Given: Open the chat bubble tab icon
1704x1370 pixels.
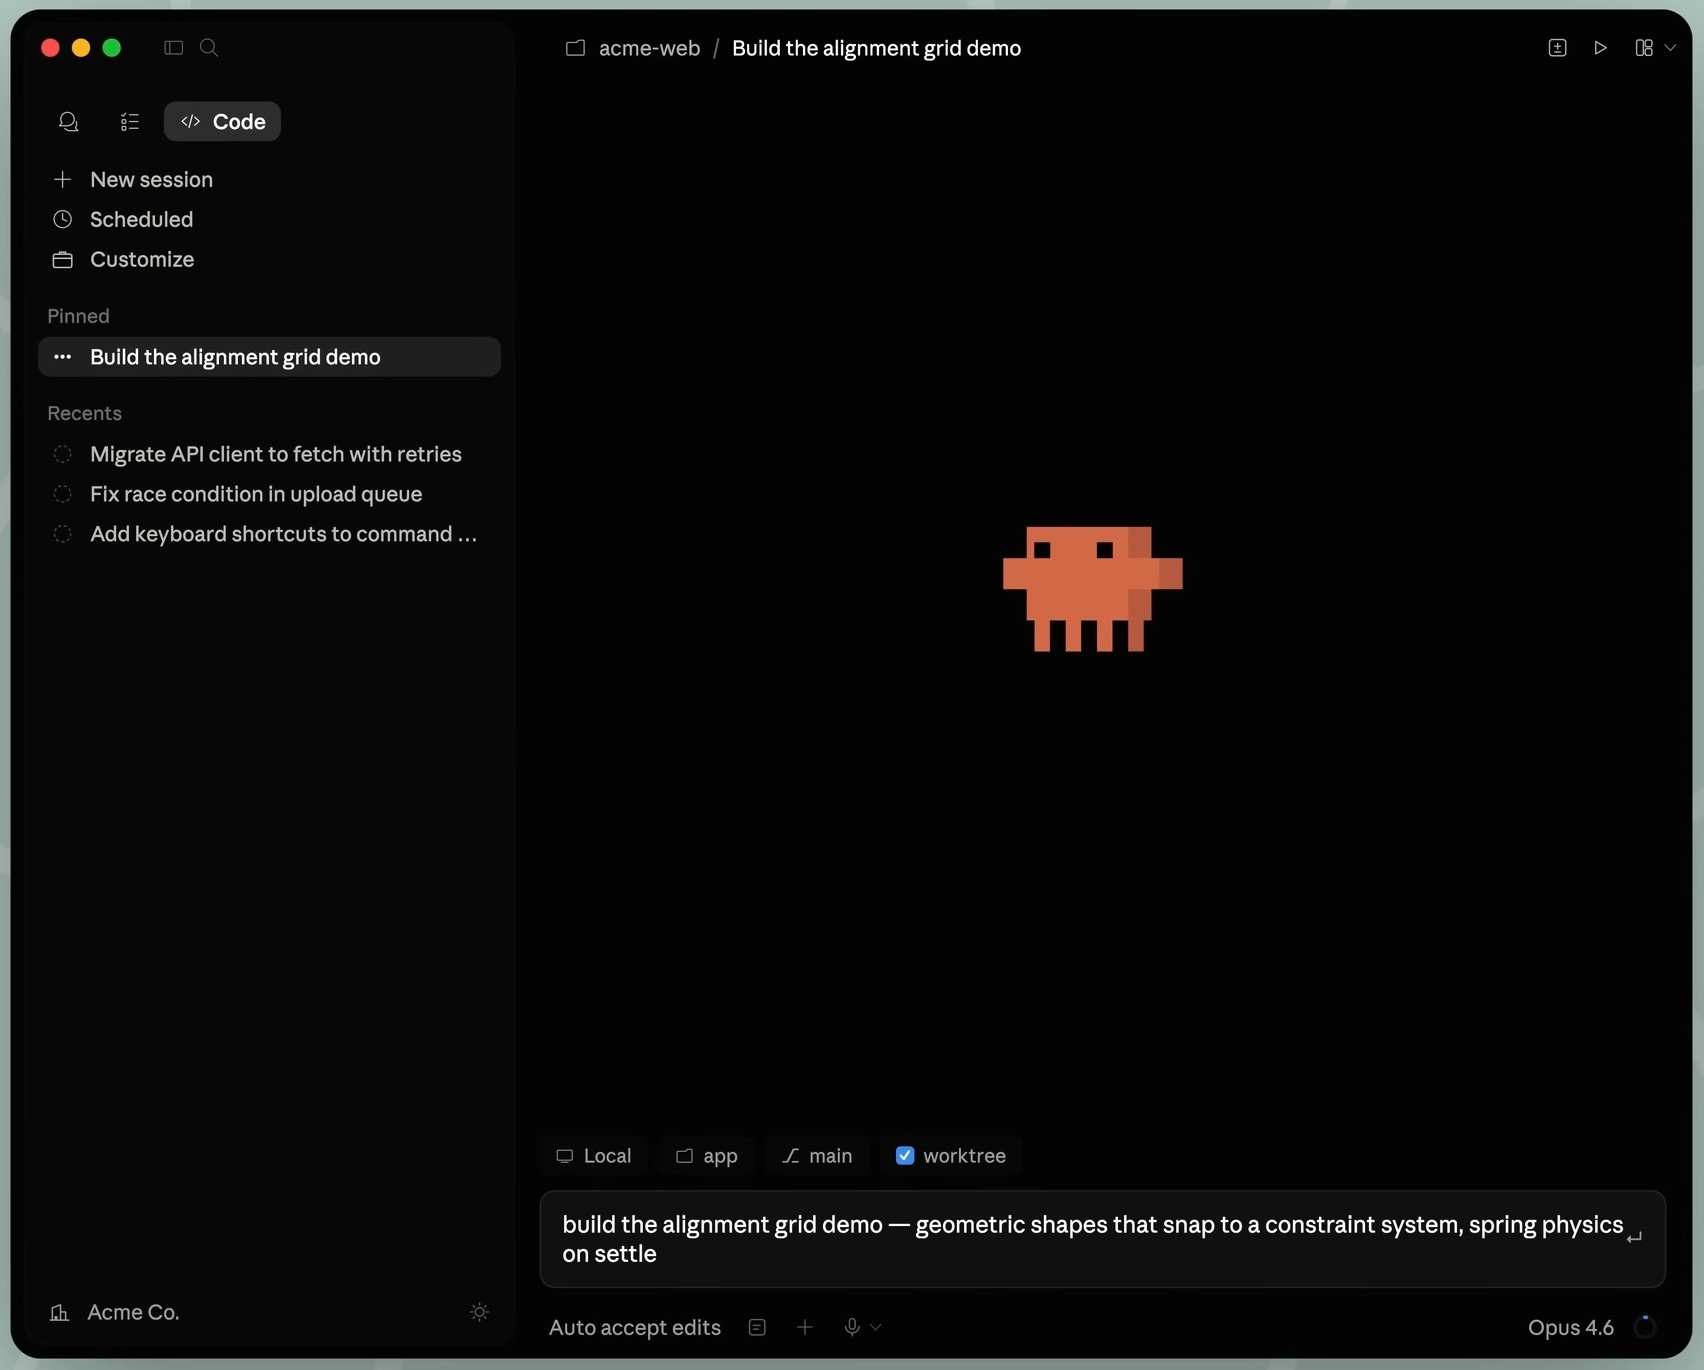Looking at the screenshot, I should point(68,122).
